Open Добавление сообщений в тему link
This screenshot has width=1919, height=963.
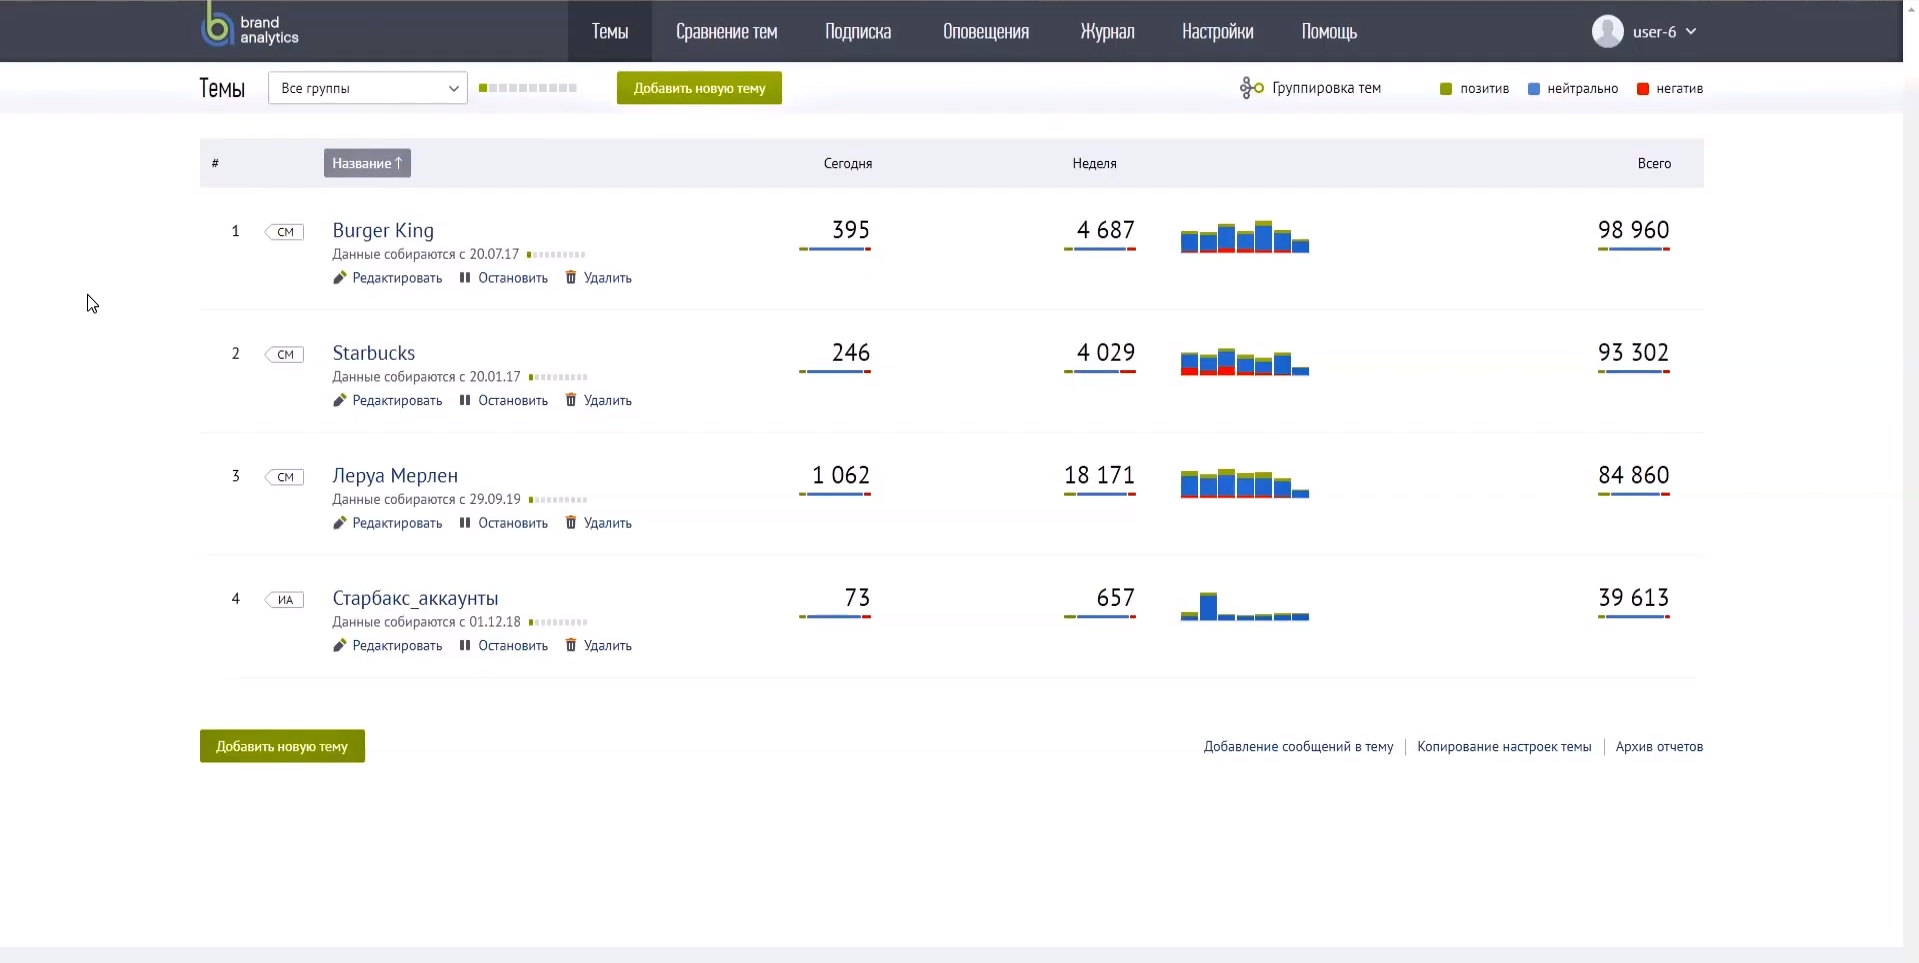click(1298, 747)
